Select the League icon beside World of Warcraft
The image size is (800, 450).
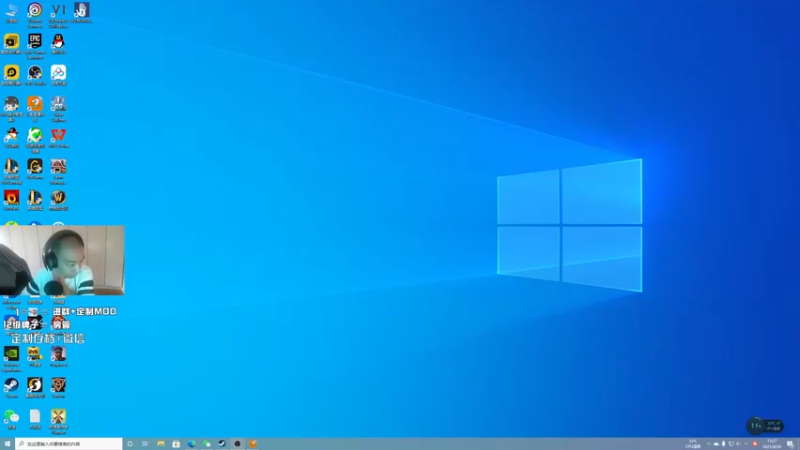pyautogui.click(x=35, y=200)
